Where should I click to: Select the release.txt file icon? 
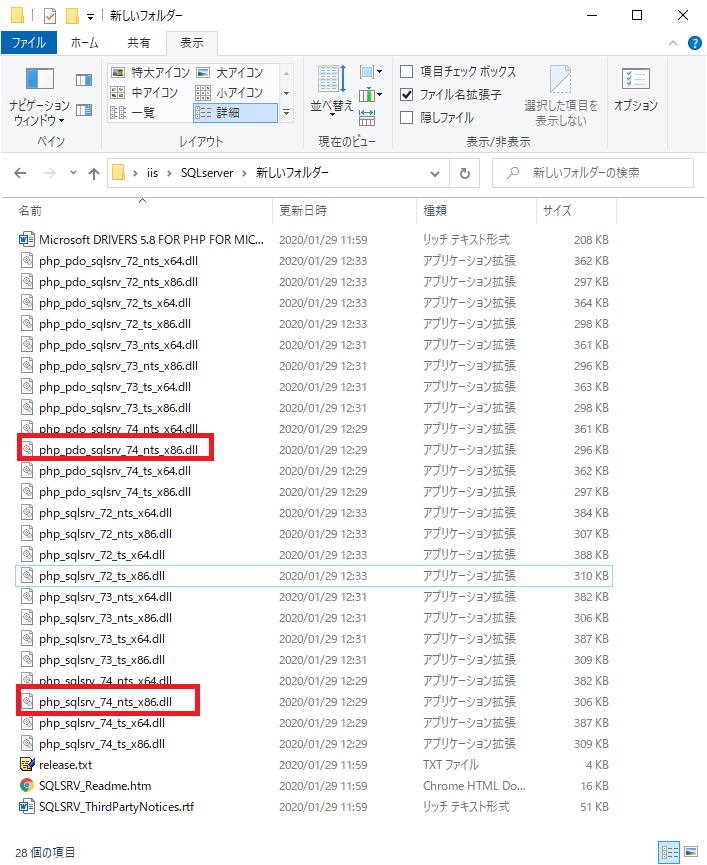[x=27, y=764]
